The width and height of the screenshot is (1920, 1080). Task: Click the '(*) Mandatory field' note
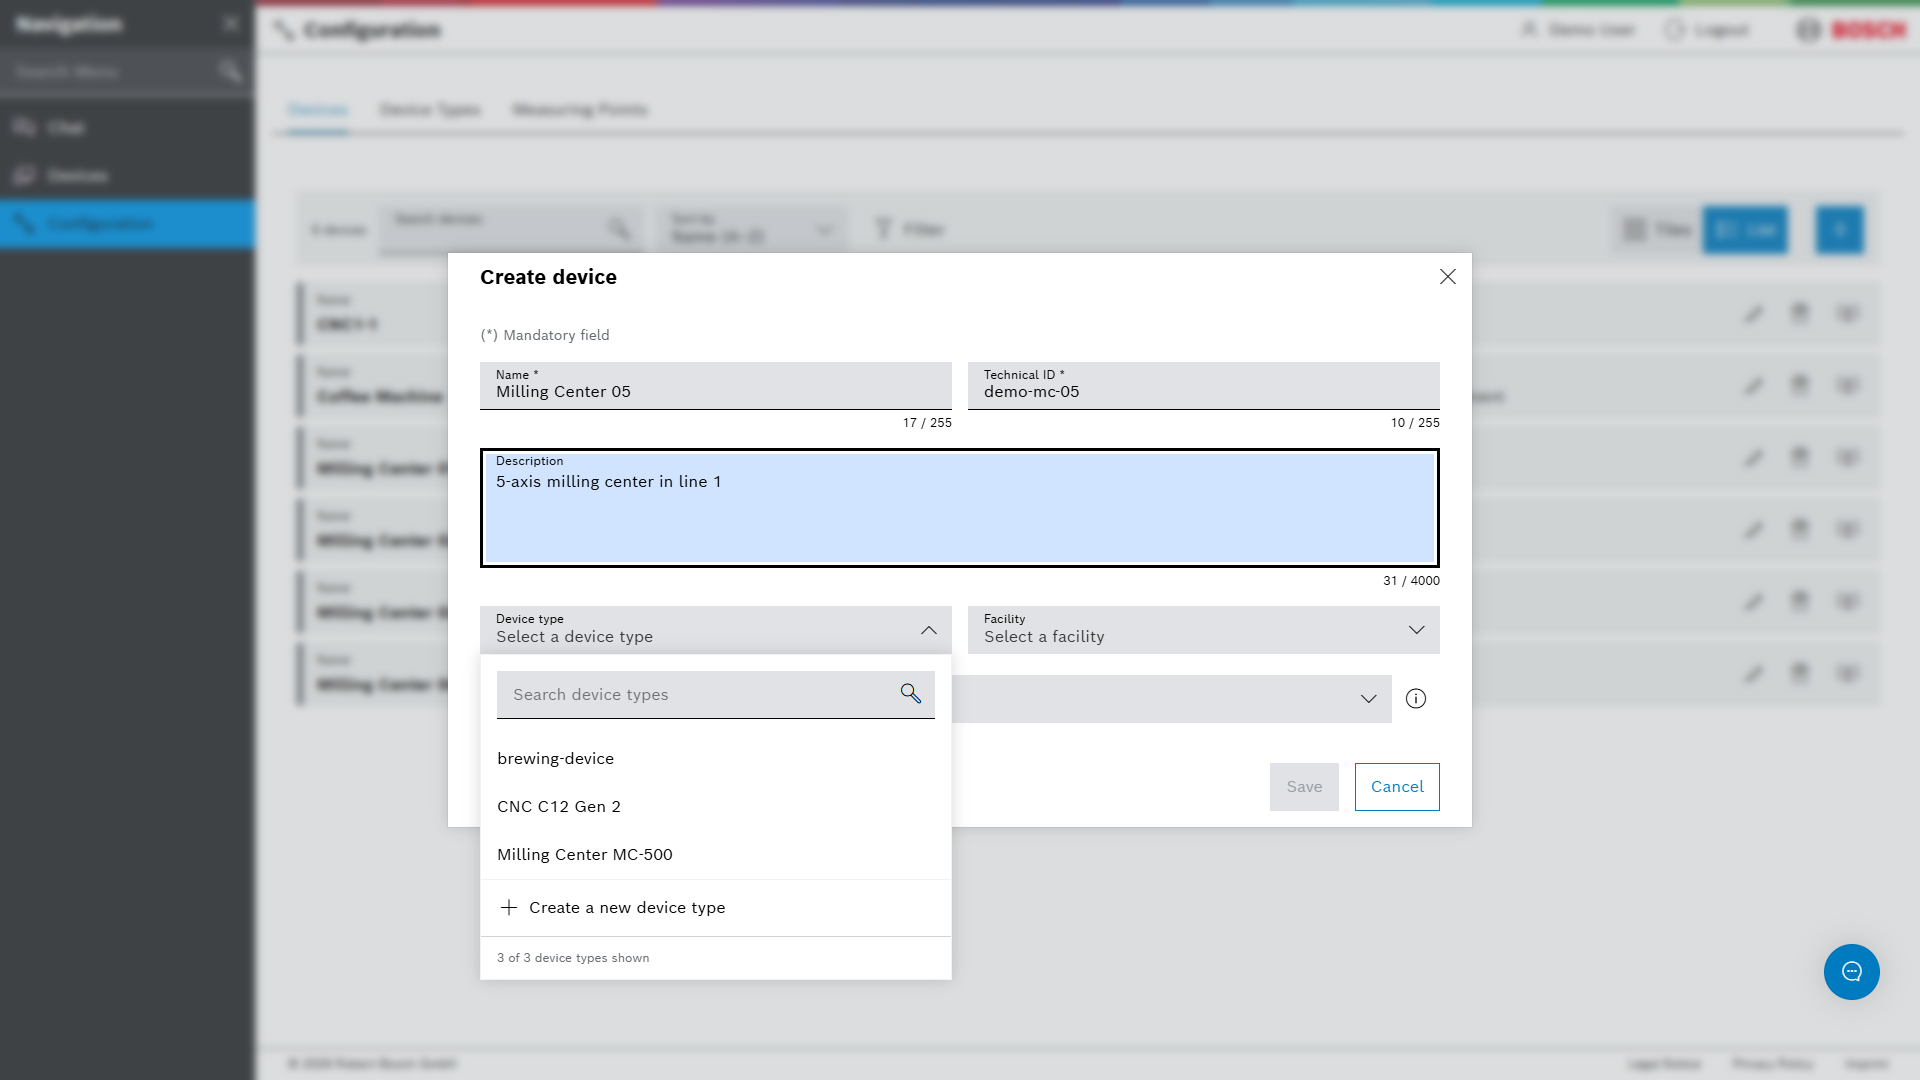pyautogui.click(x=545, y=336)
